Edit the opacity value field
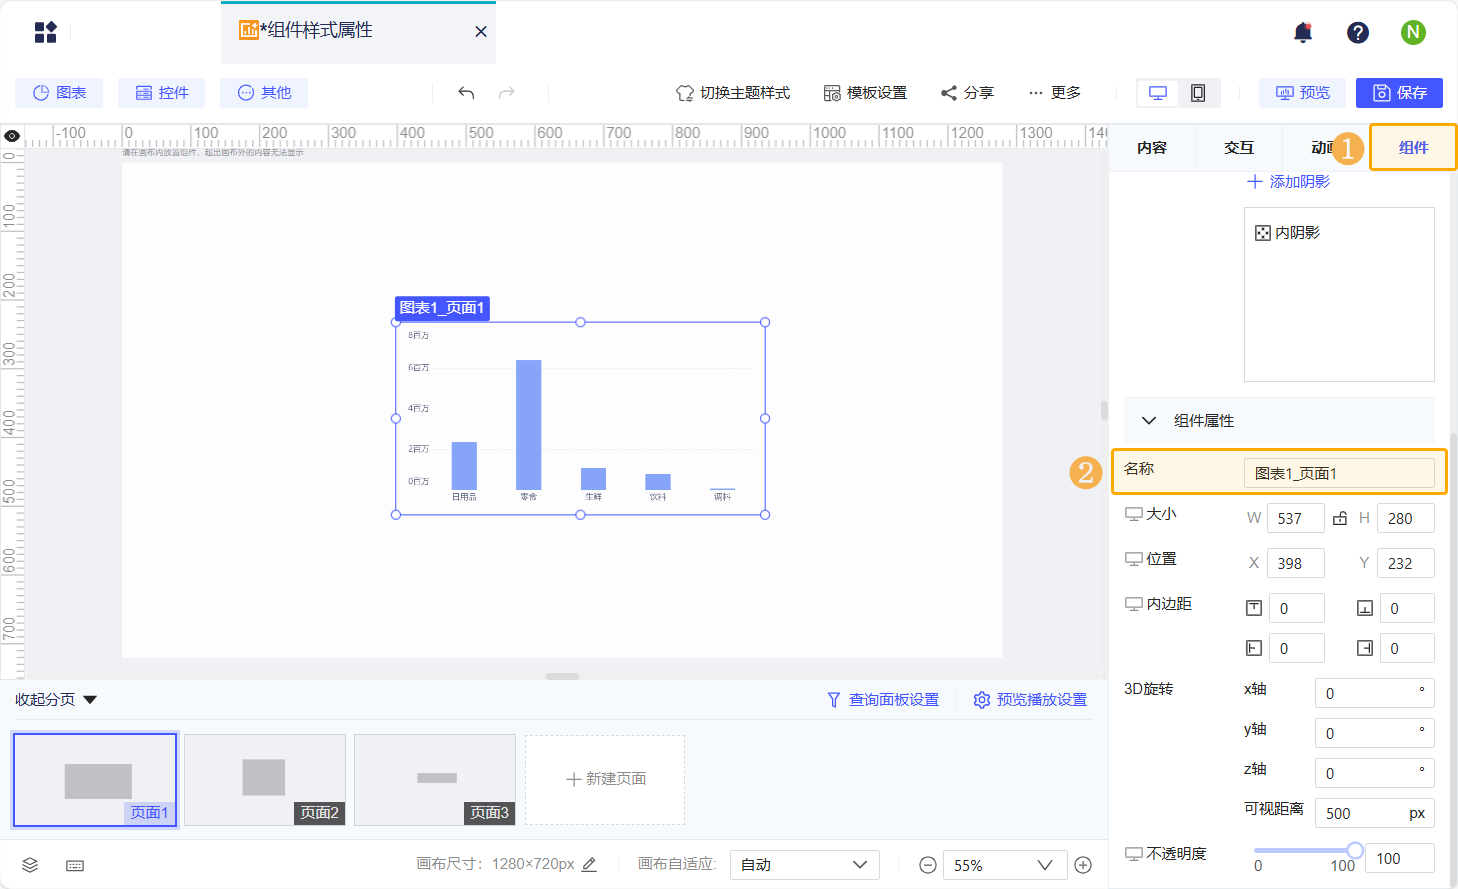Image resolution: width=1458 pixels, height=889 pixels. point(1400,858)
